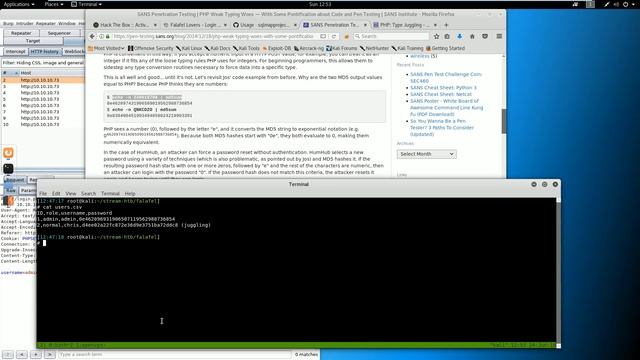The height and width of the screenshot is (360, 640).
Task: Click the reload icon in the Firefox URL bar
Action: point(334,36)
